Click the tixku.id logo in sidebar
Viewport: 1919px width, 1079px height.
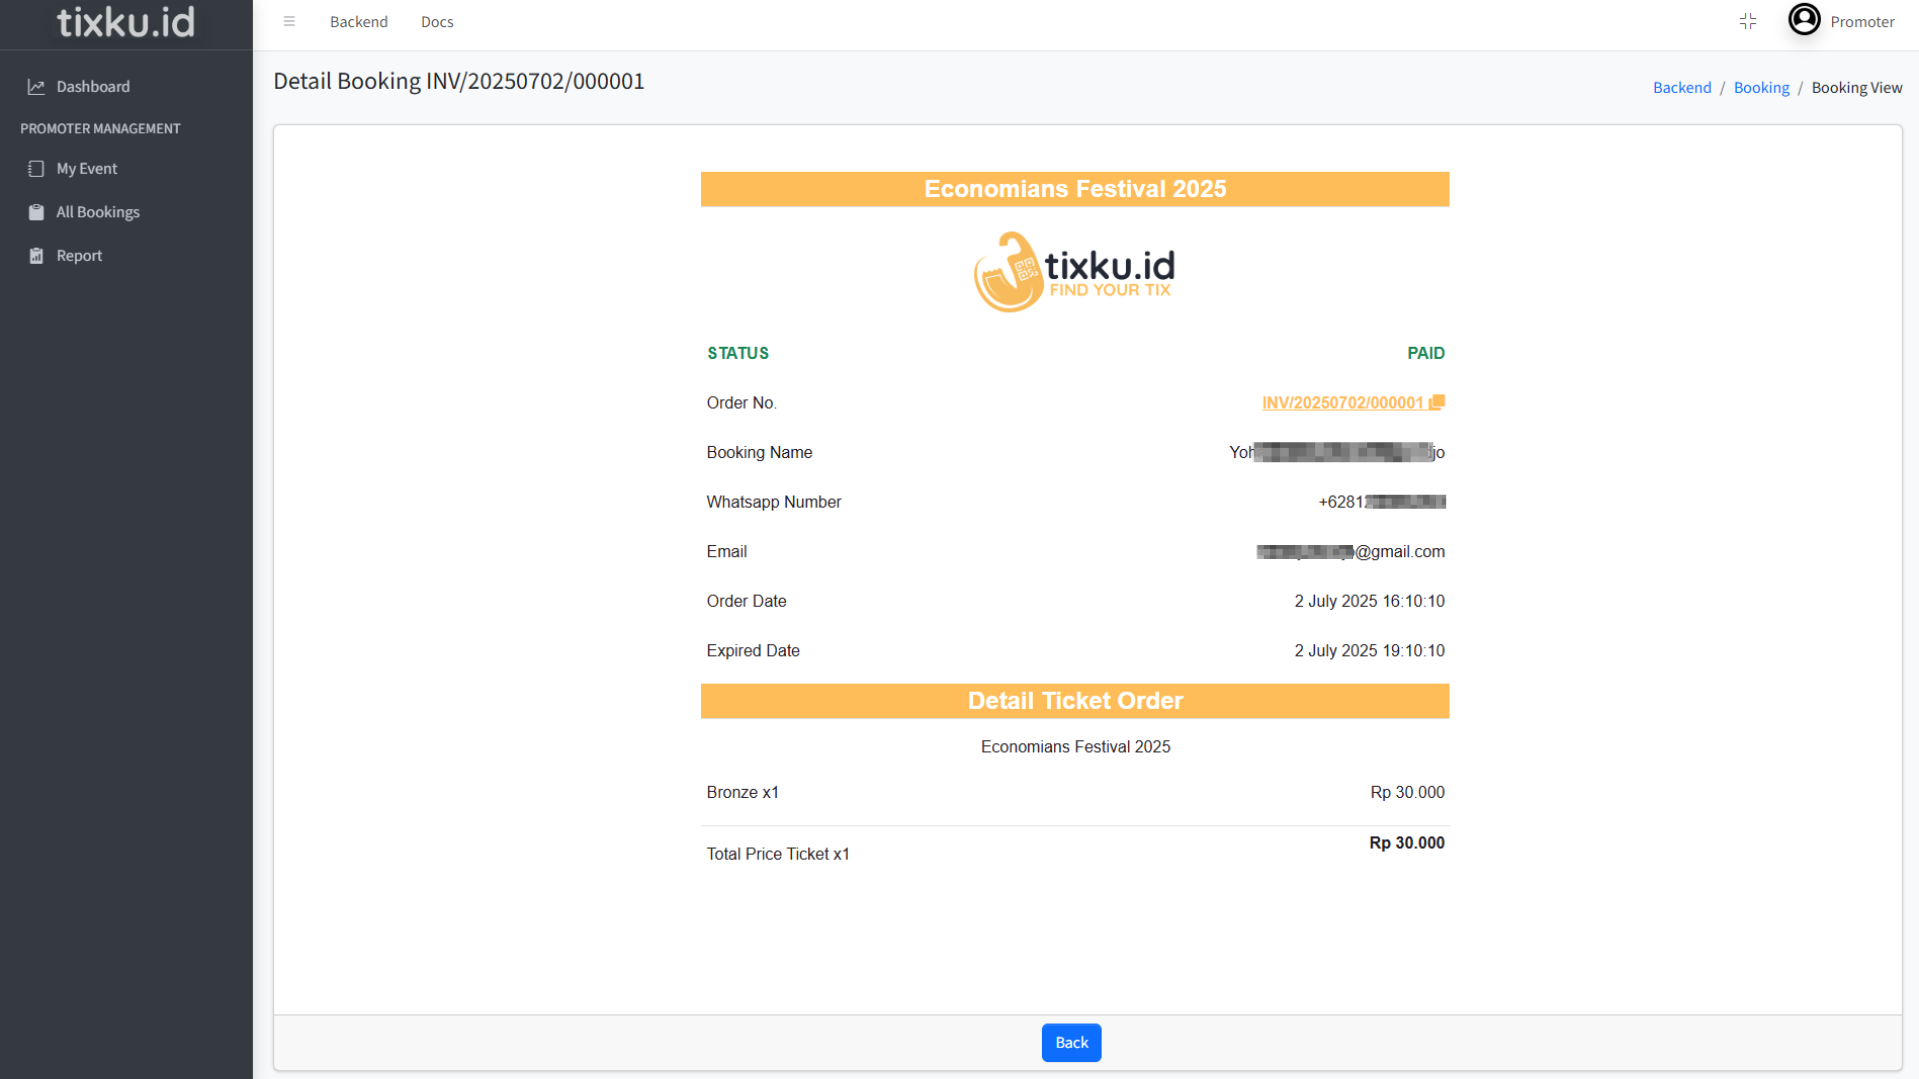[126, 23]
